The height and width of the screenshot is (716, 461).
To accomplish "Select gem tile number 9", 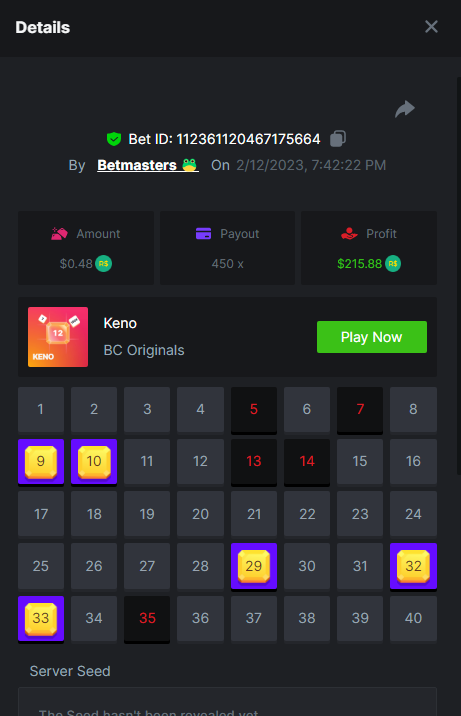I will pos(41,462).
